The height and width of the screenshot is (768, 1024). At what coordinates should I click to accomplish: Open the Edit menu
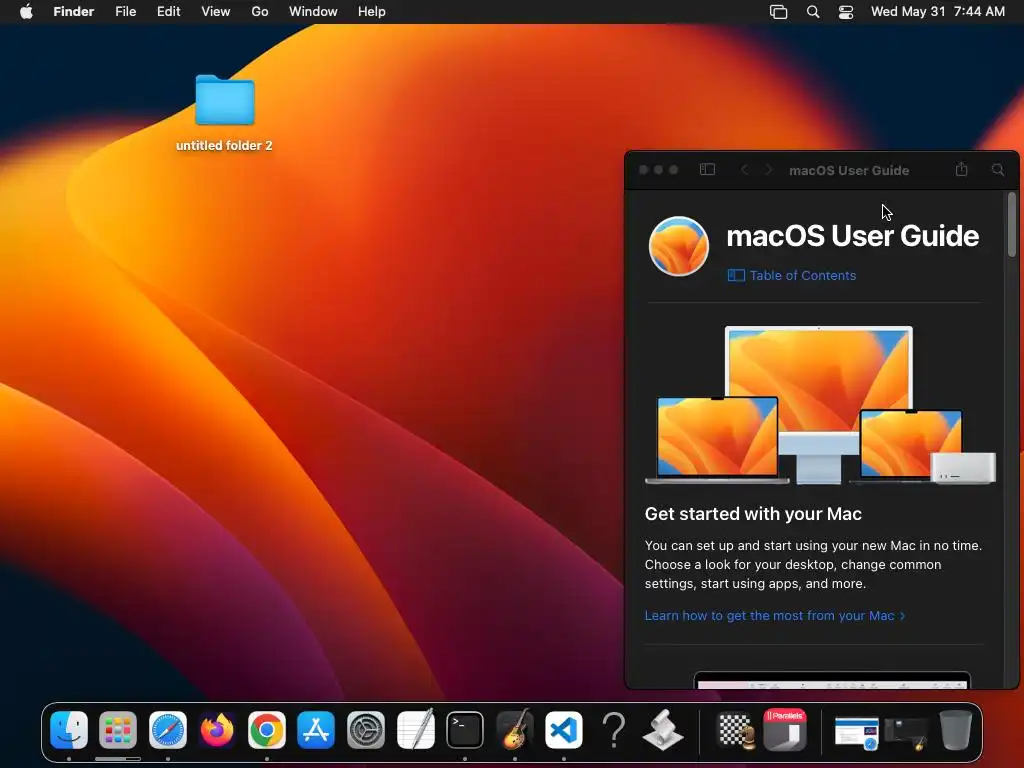click(x=168, y=12)
